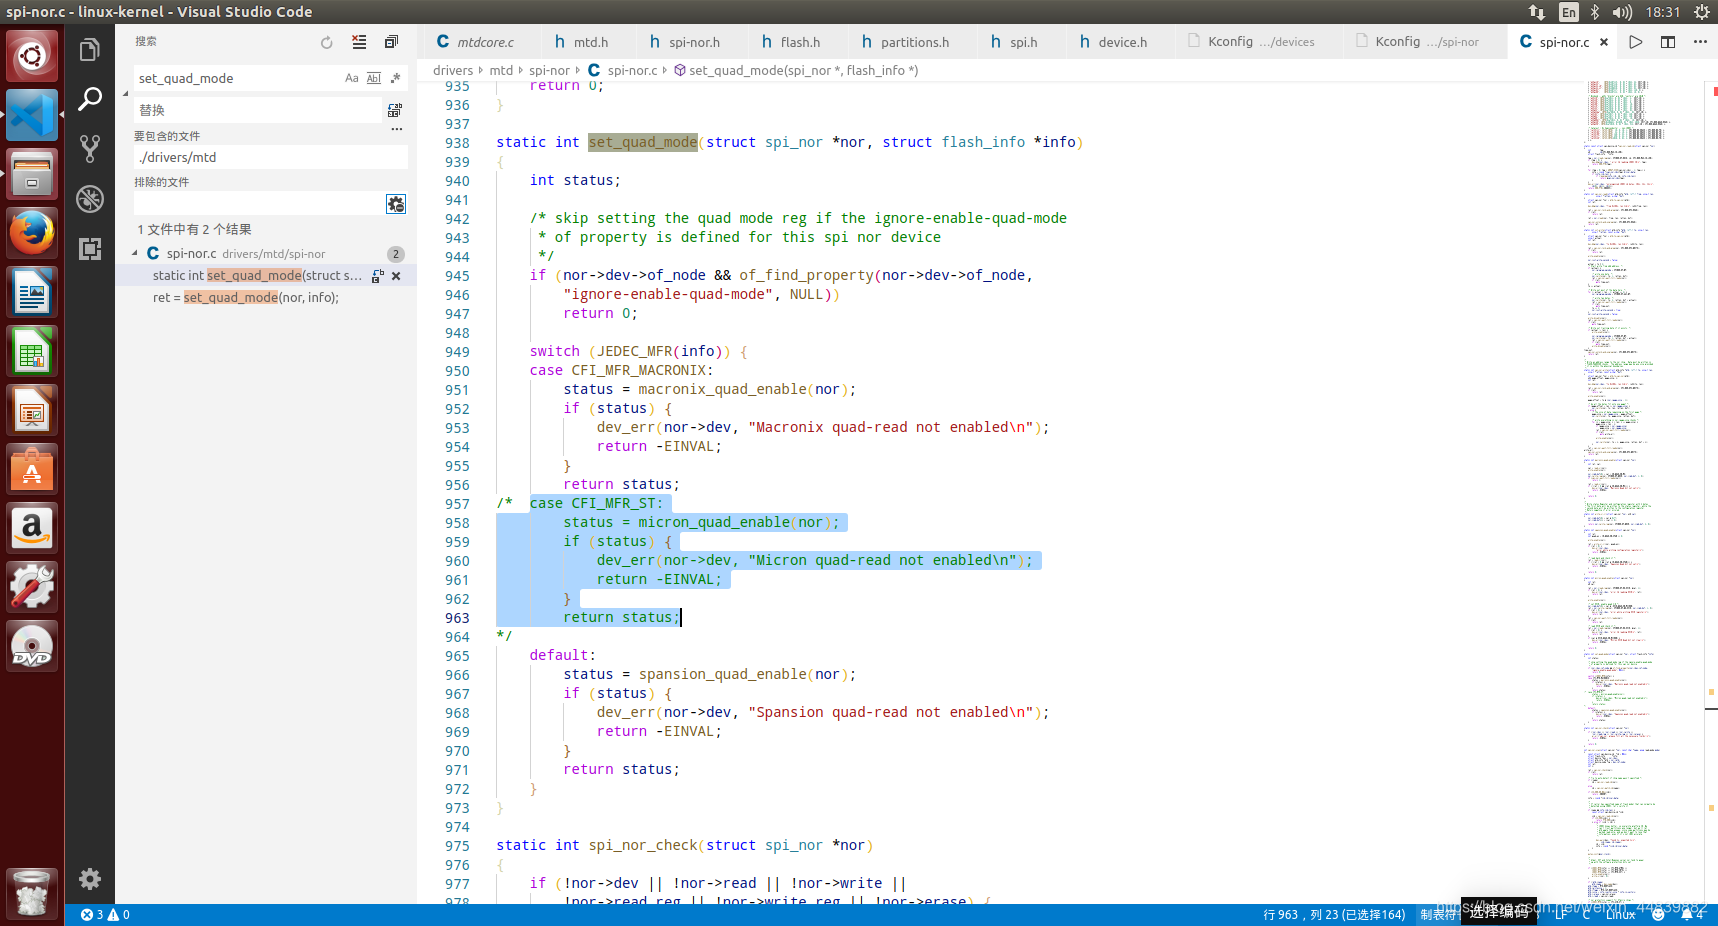Image resolution: width=1718 pixels, height=926 pixels.
Task: Click 'mtd' in the breadcrumb
Action: pyautogui.click(x=501, y=70)
